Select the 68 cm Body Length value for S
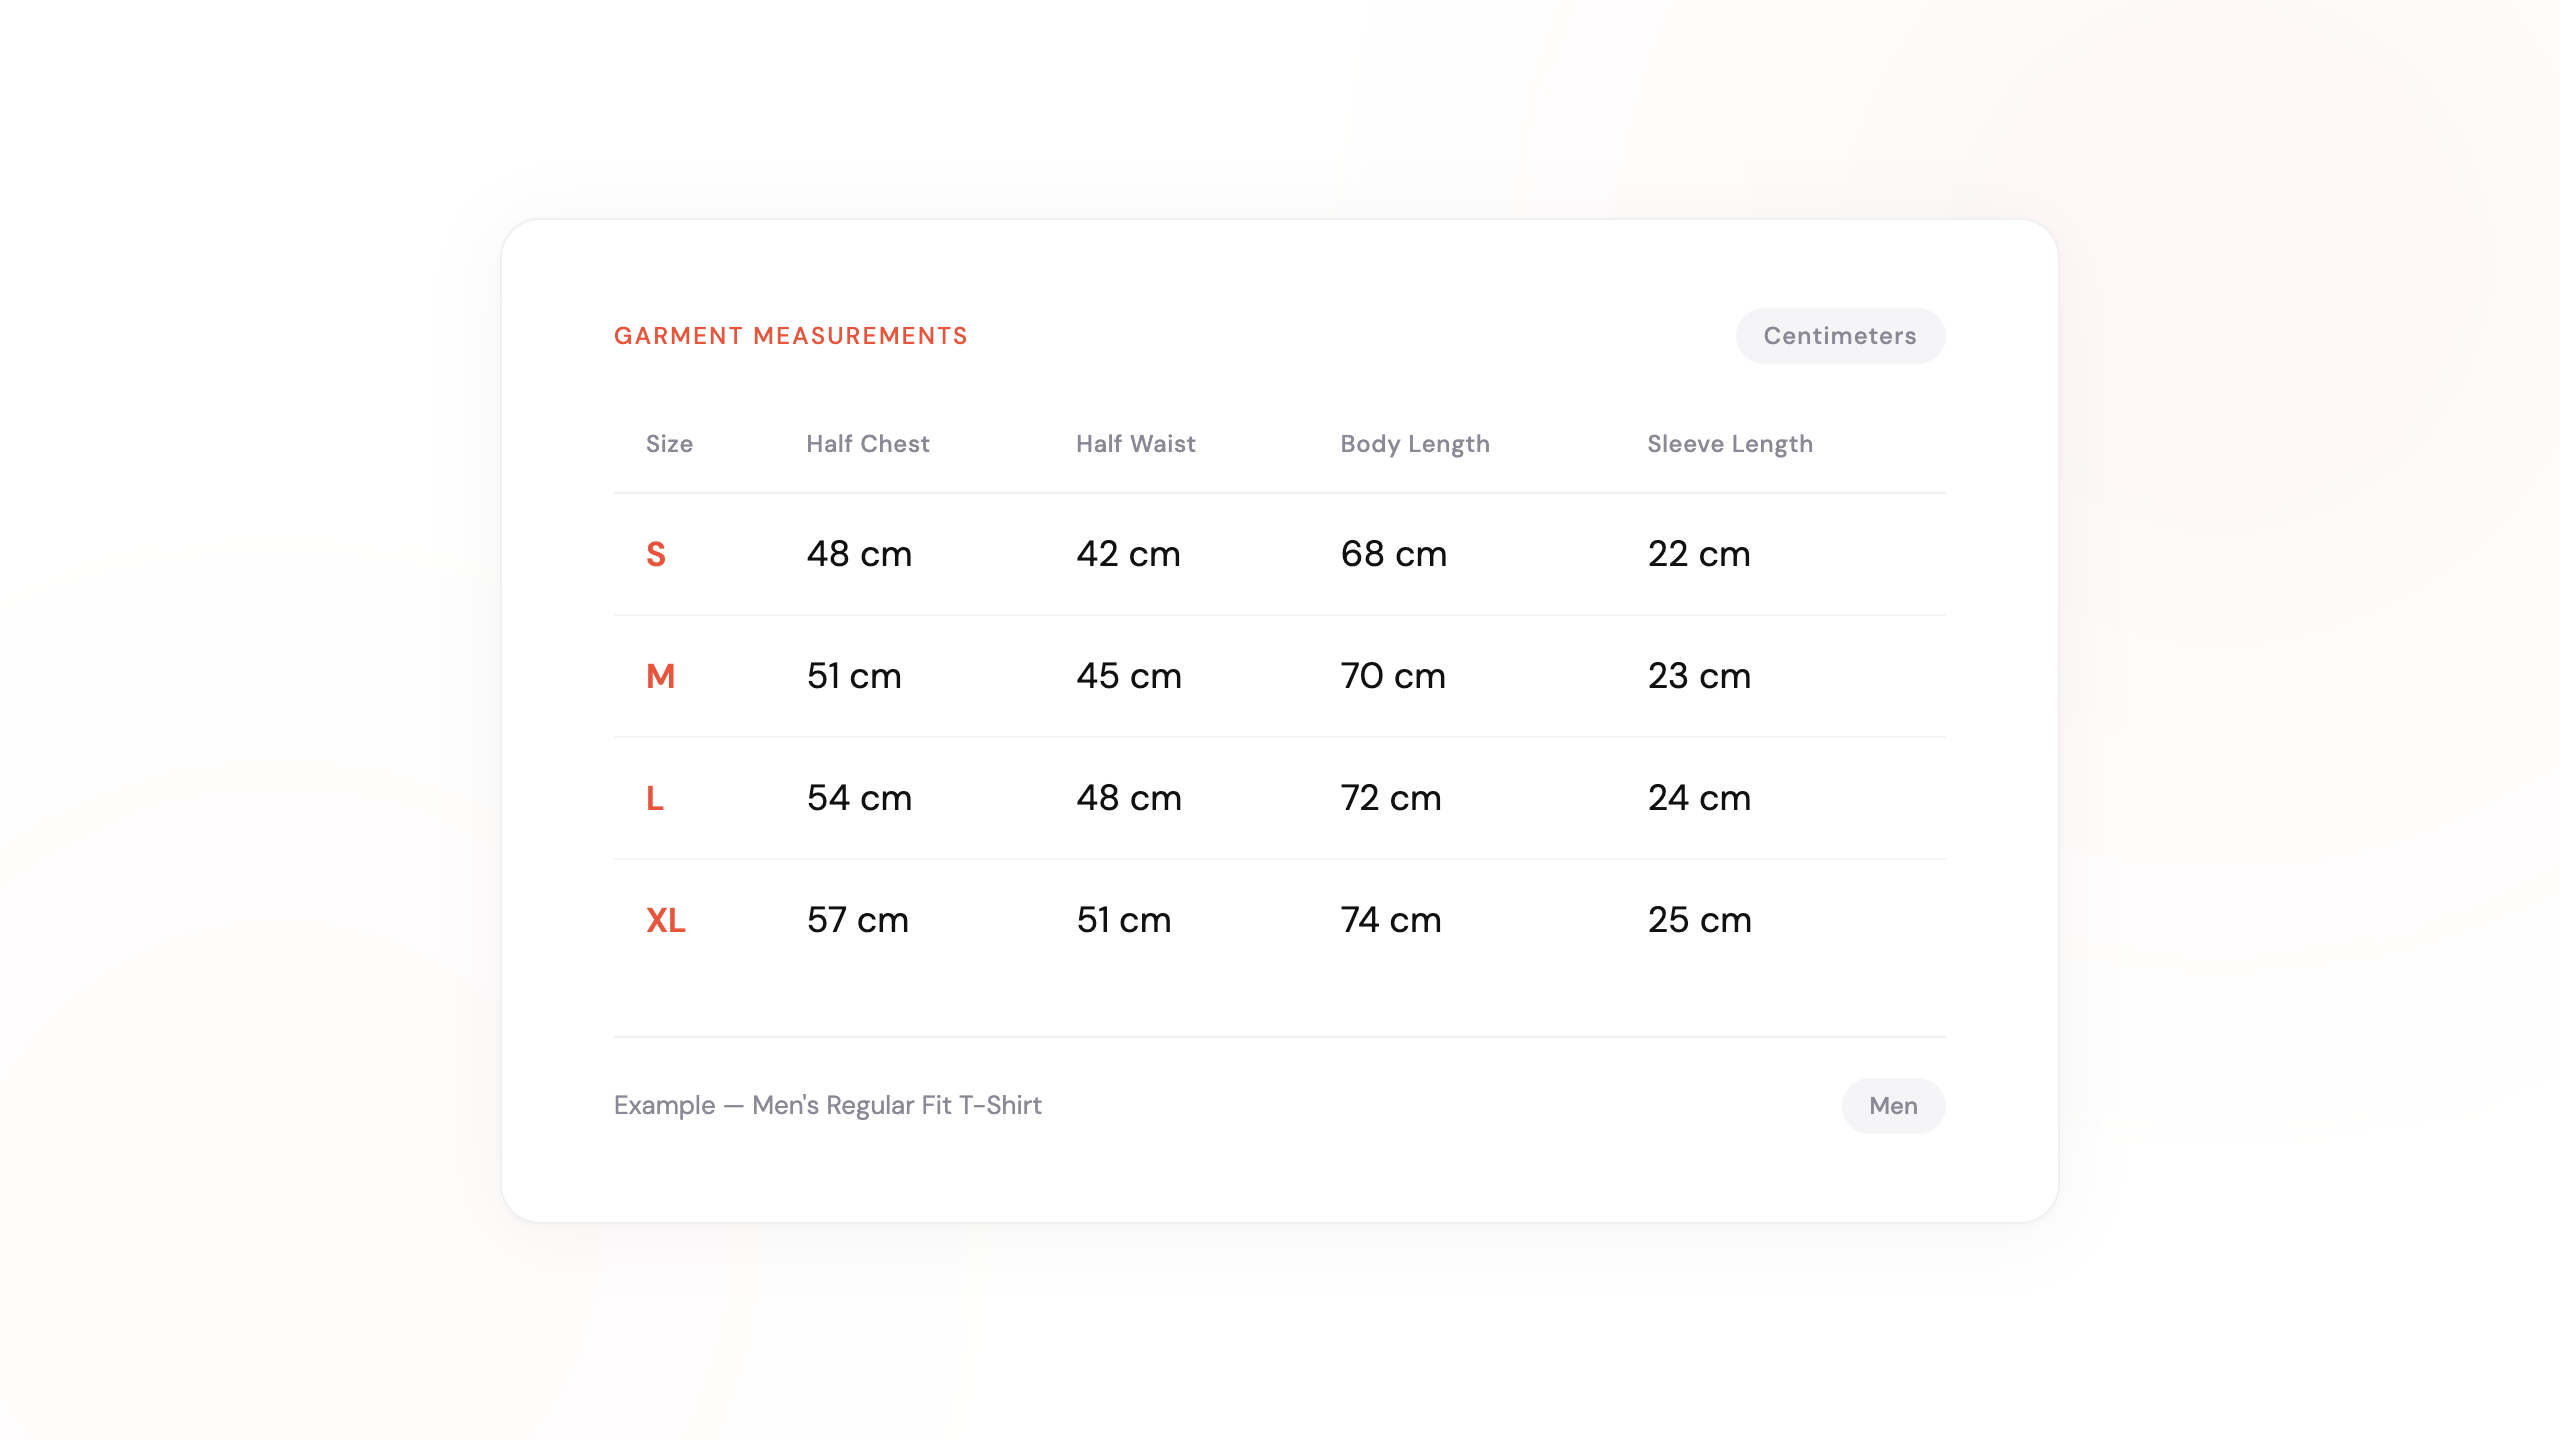 [x=1392, y=554]
